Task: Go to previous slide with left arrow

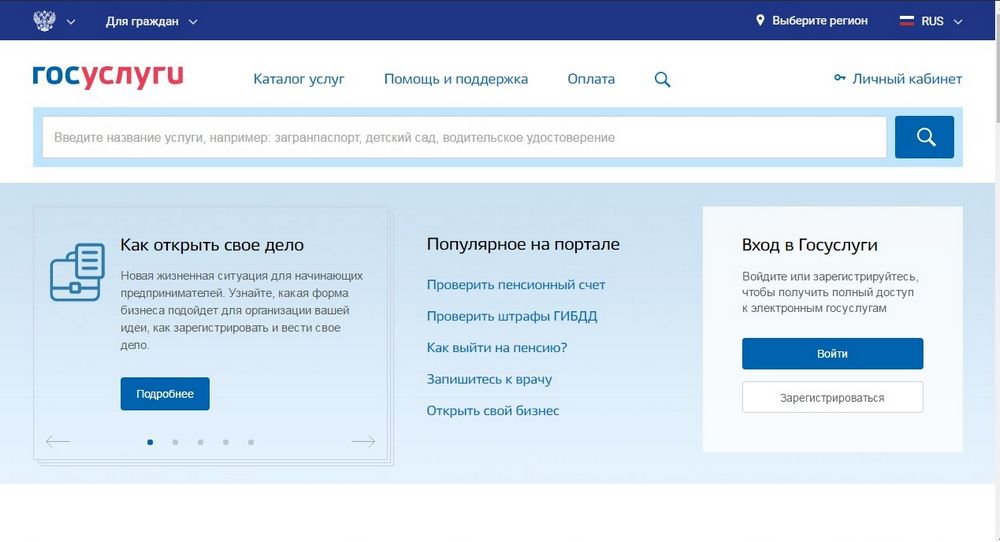Action: pyautogui.click(x=57, y=441)
